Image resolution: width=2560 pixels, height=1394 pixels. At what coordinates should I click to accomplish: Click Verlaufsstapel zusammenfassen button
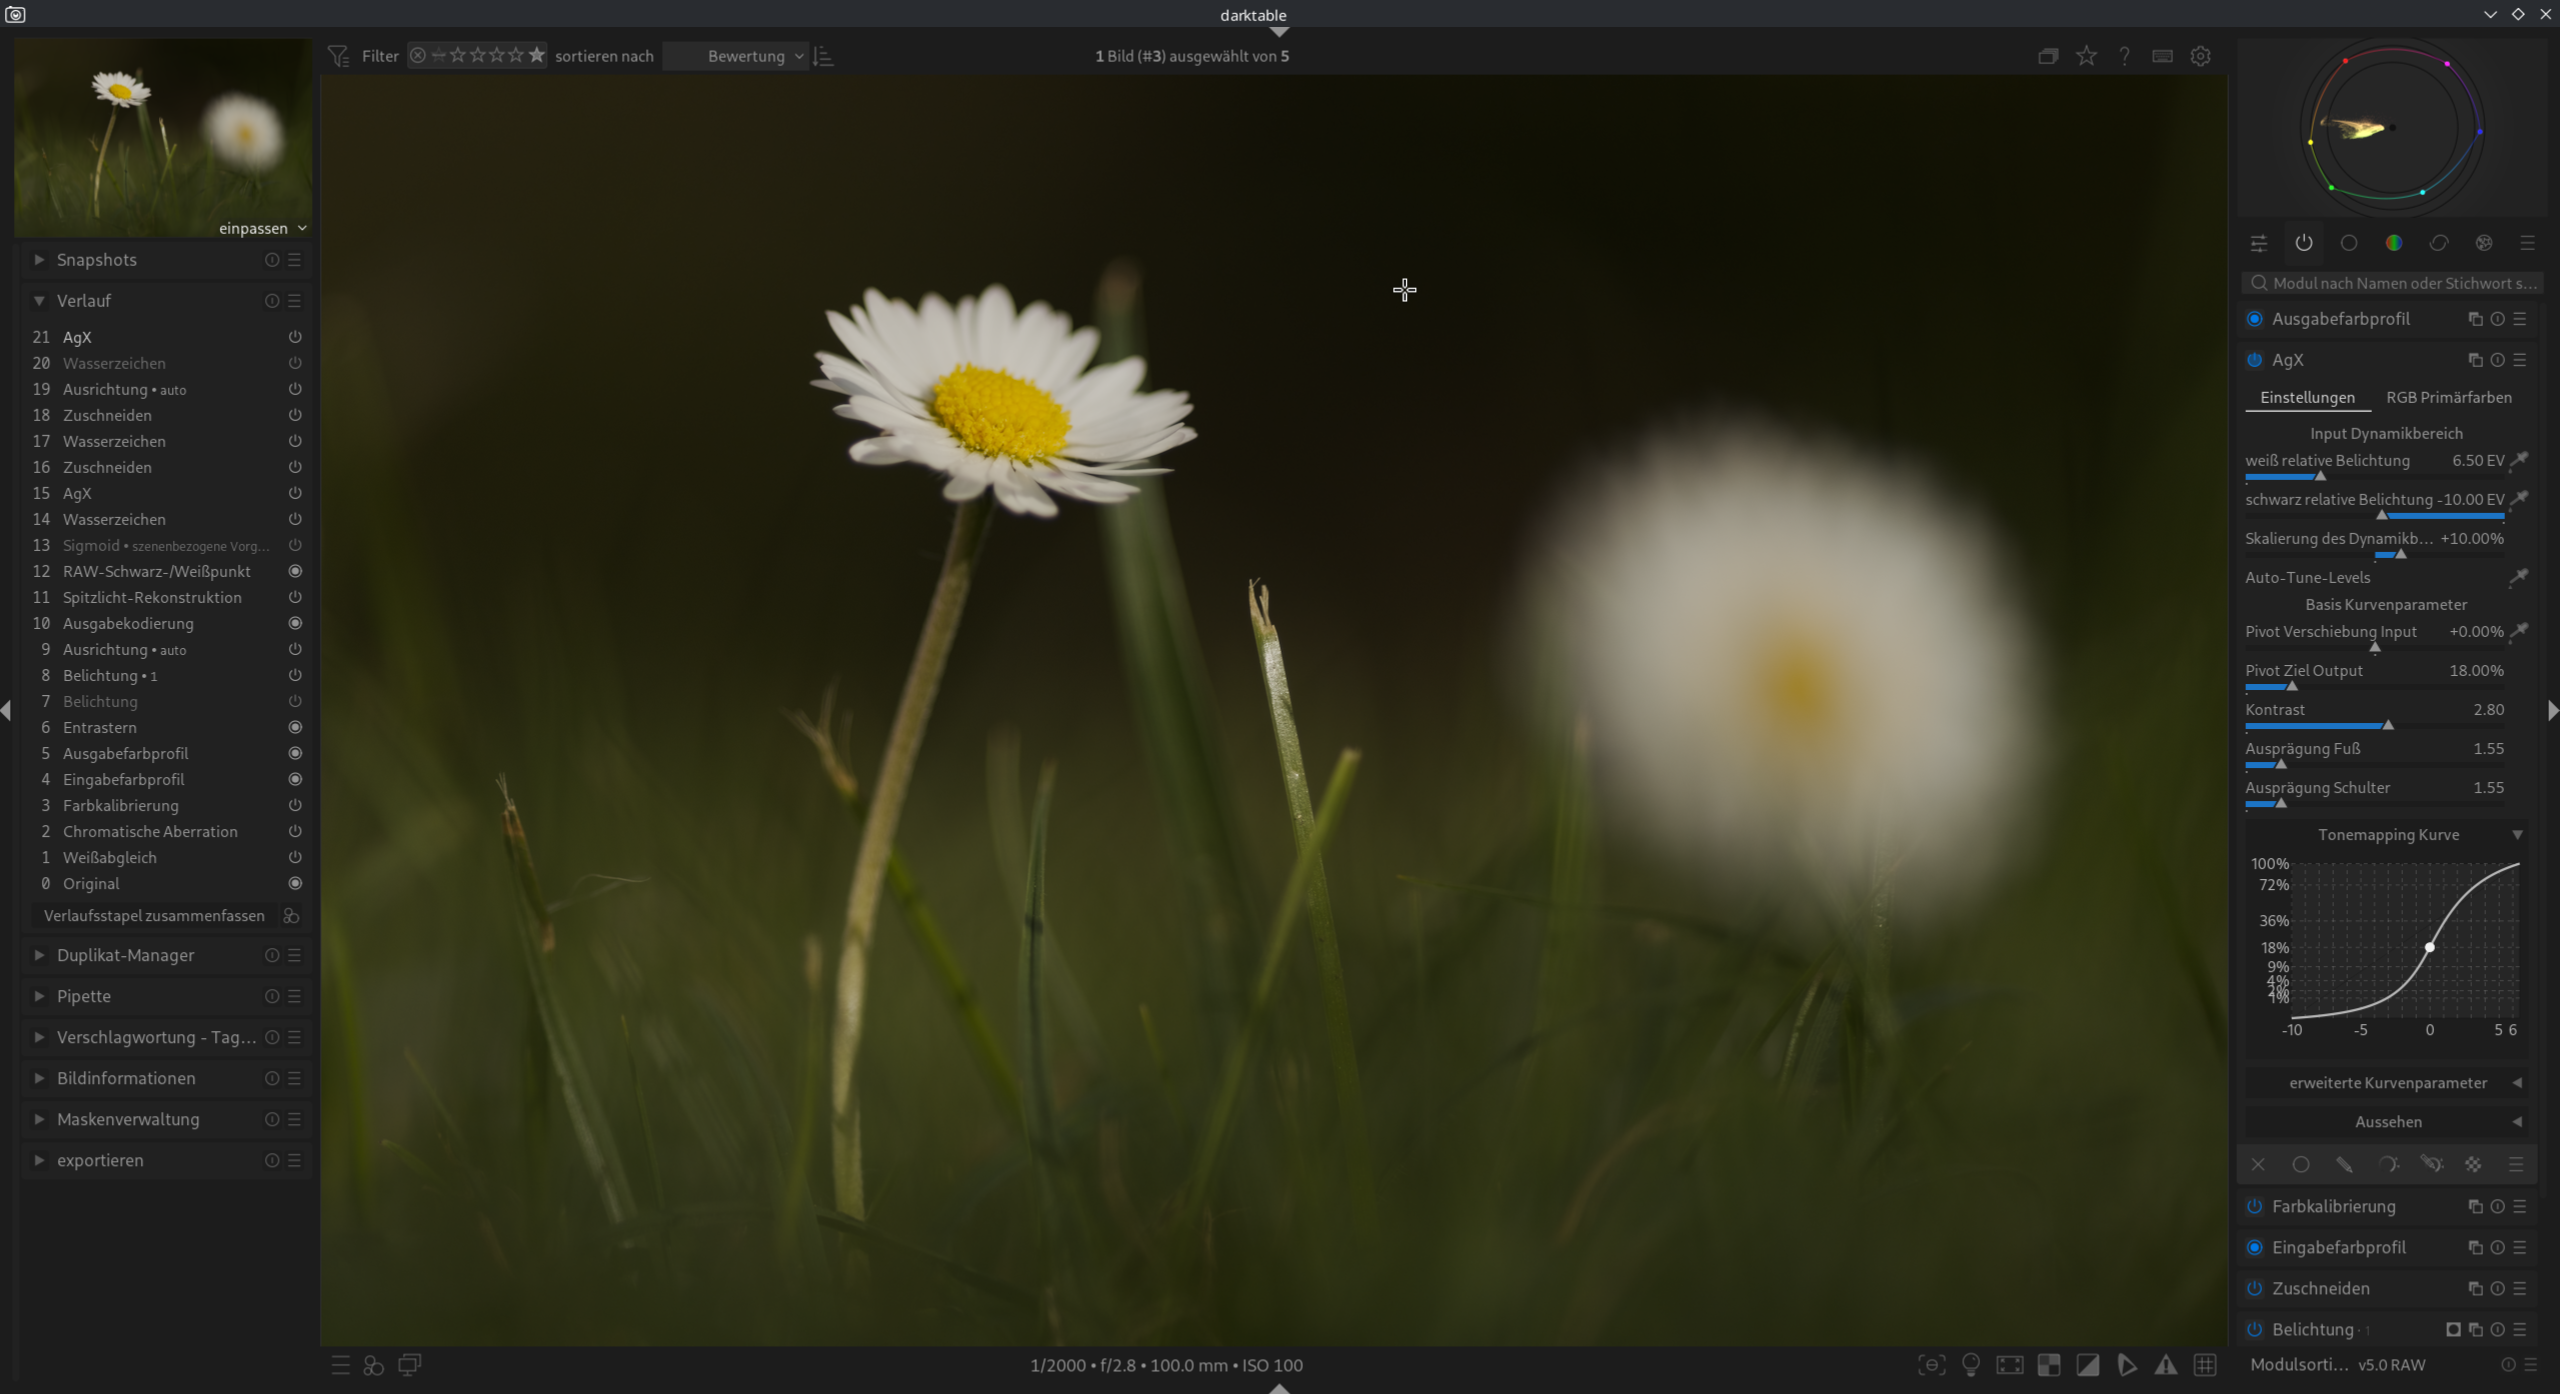154,916
